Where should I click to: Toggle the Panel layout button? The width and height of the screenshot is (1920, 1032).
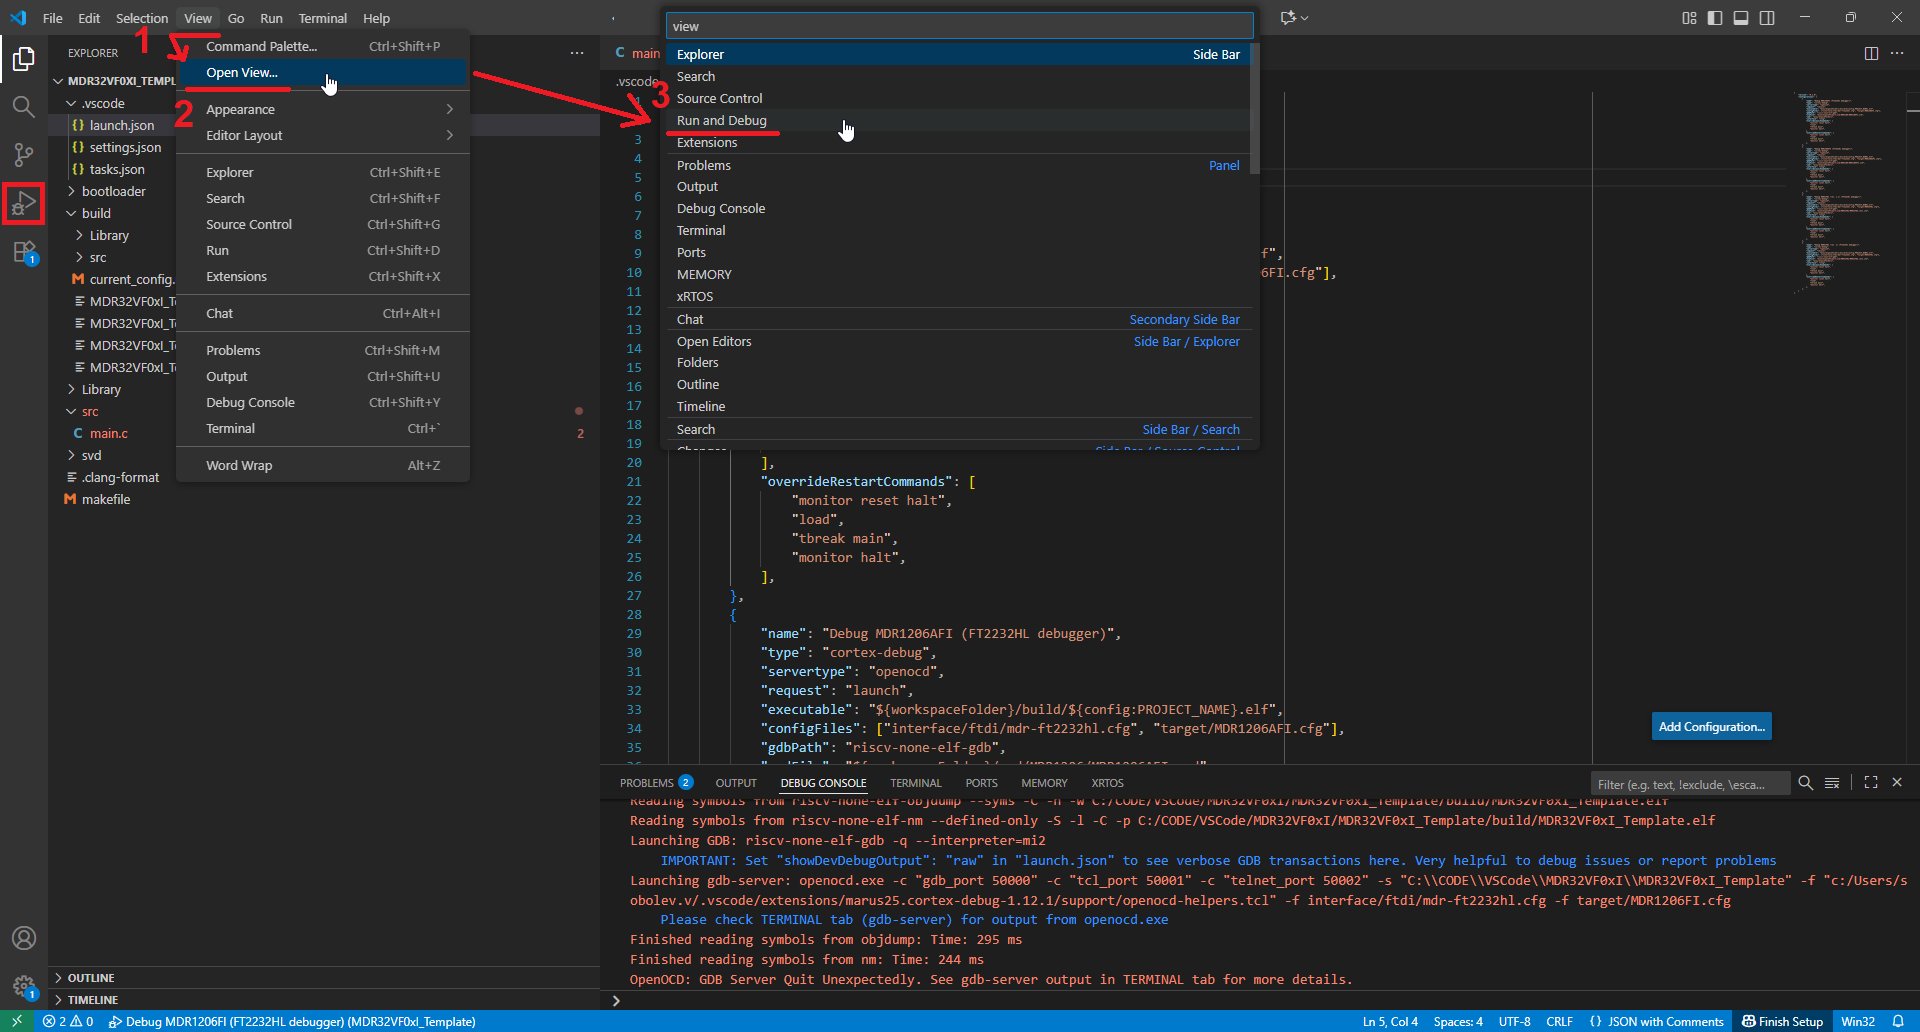click(x=1741, y=18)
